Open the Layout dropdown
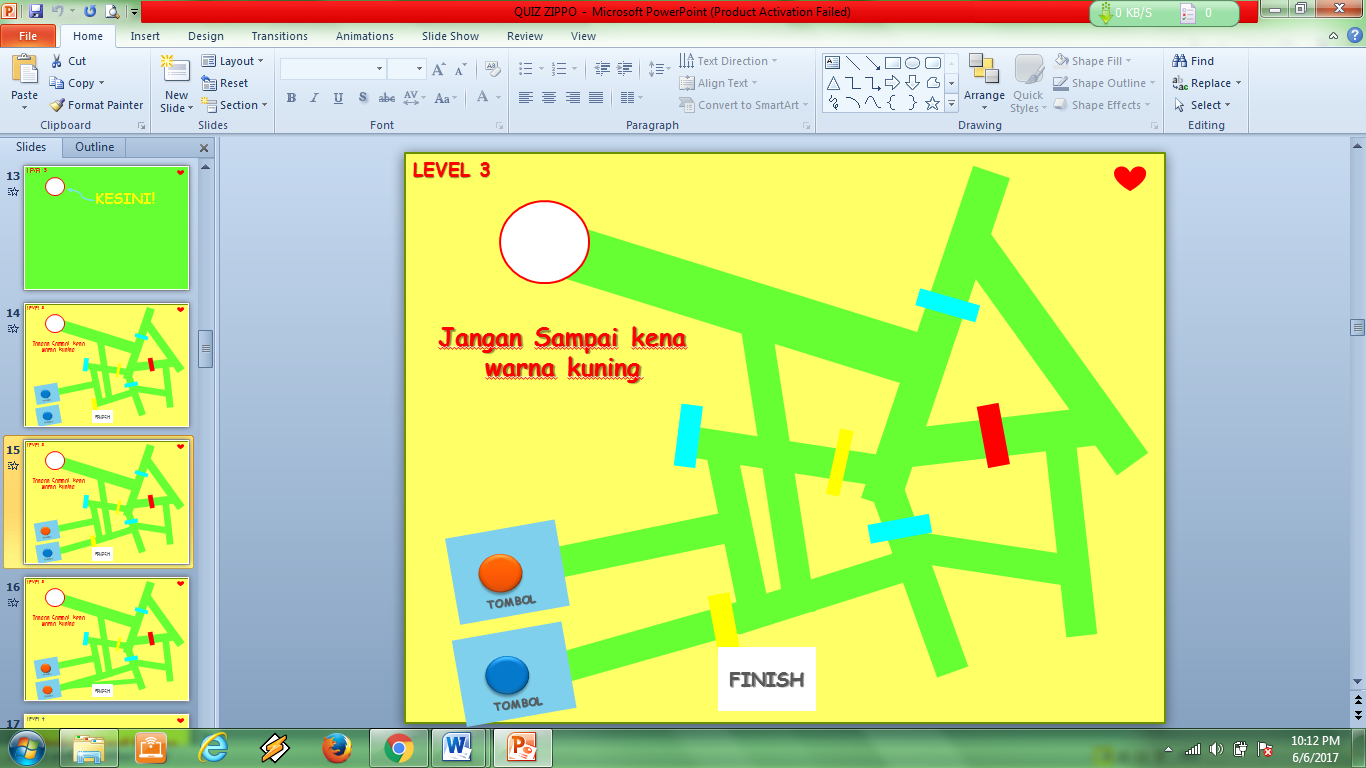1366x768 pixels. point(233,61)
